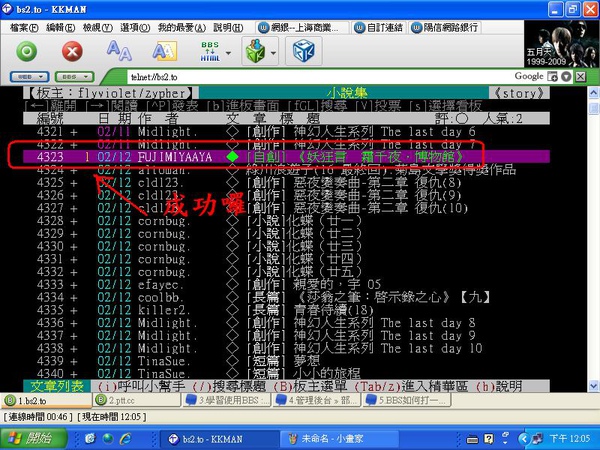Select post 4338 The last day 10
The width and height of the screenshot is (600, 450).
[286, 348]
